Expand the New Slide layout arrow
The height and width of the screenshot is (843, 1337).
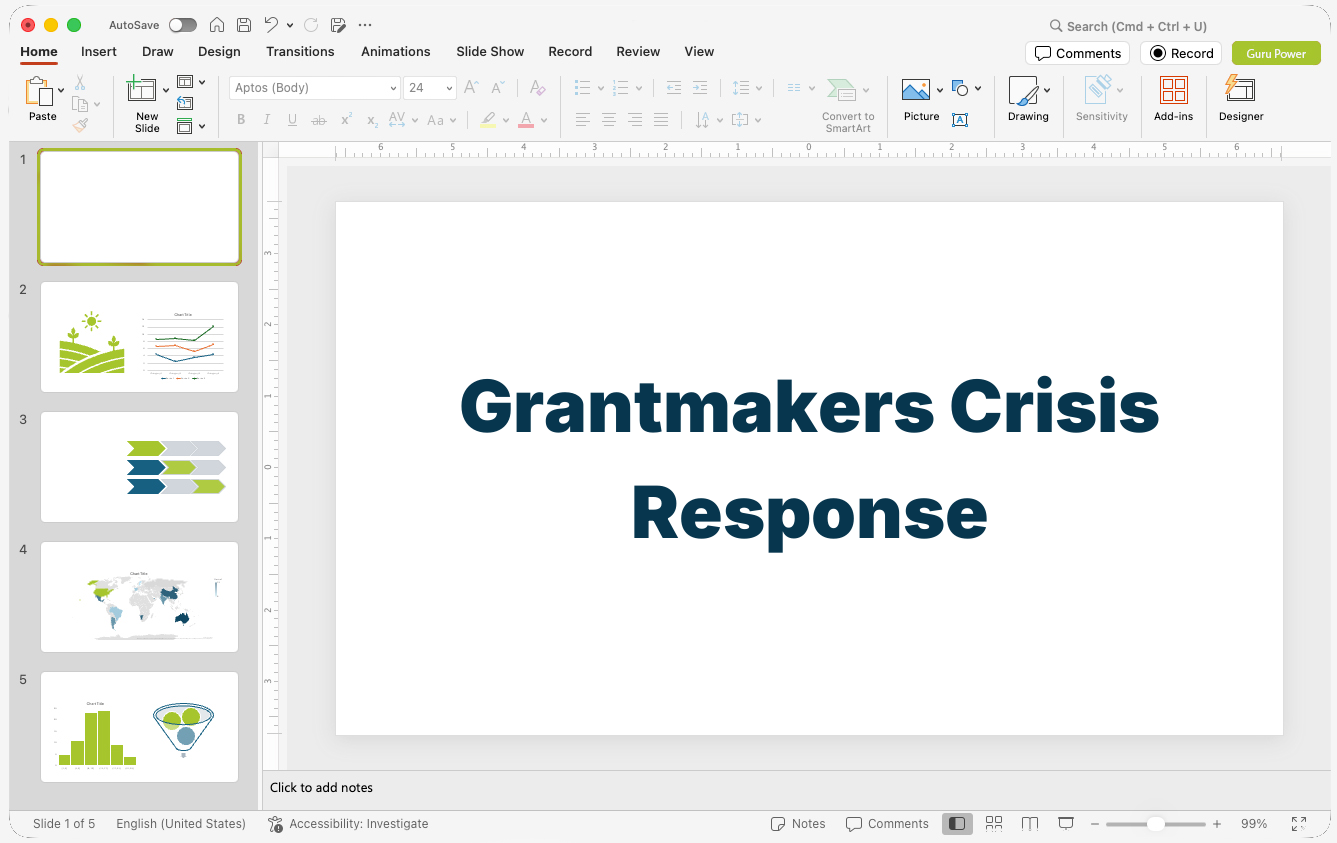point(166,90)
